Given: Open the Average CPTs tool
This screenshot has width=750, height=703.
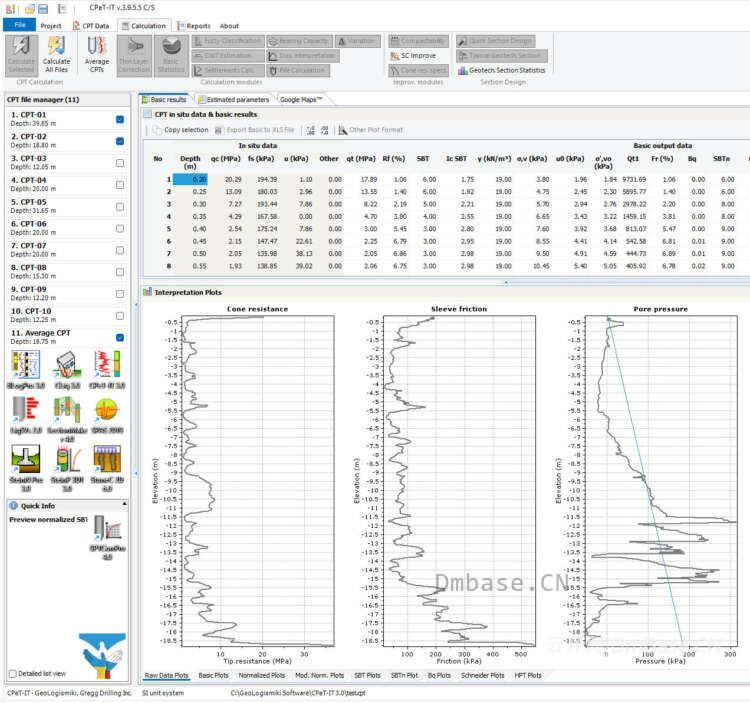Looking at the screenshot, I should 97,55.
